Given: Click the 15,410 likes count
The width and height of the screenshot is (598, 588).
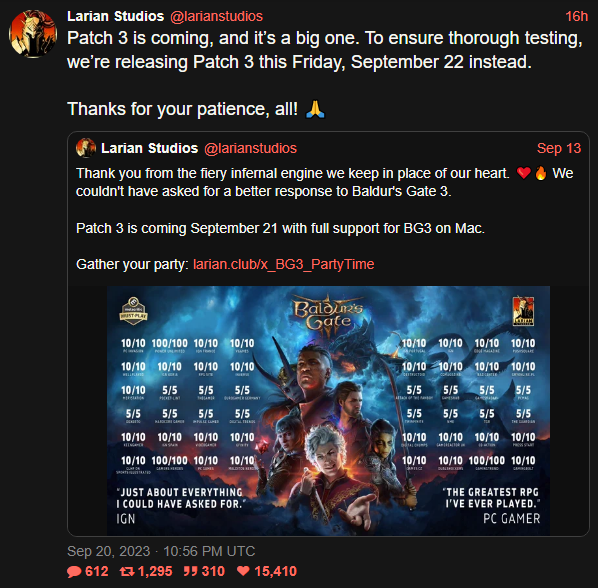Looking at the screenshot, I should [275, 571].
